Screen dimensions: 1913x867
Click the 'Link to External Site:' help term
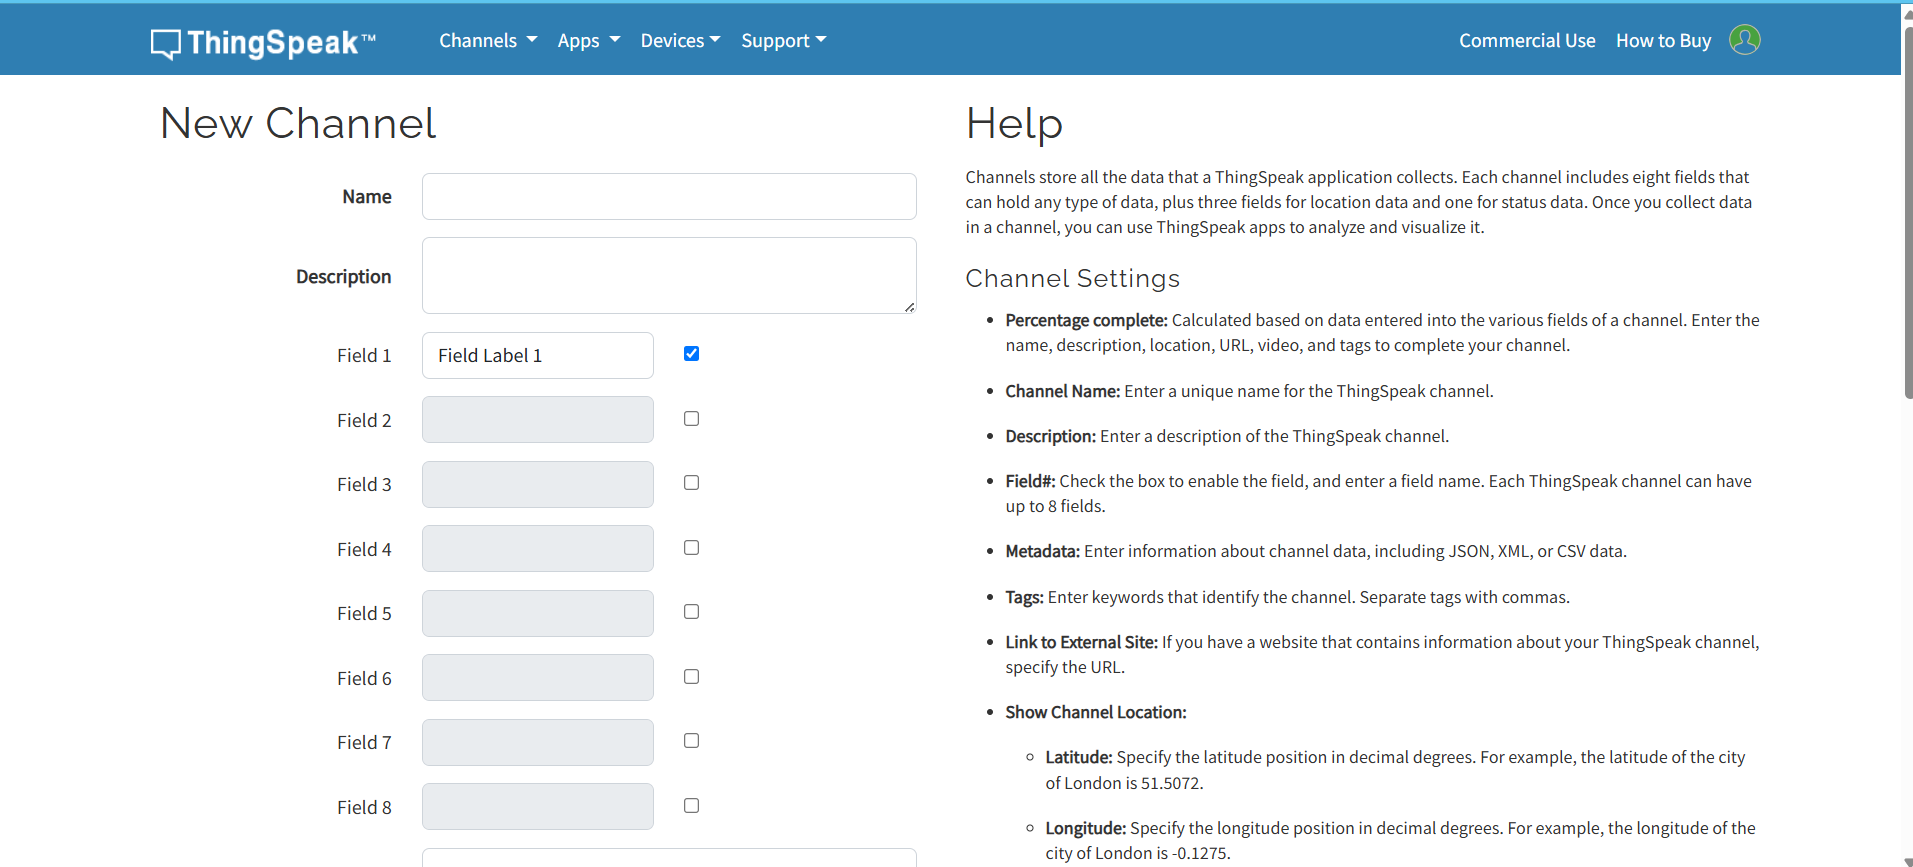(x=1082, y=642)
